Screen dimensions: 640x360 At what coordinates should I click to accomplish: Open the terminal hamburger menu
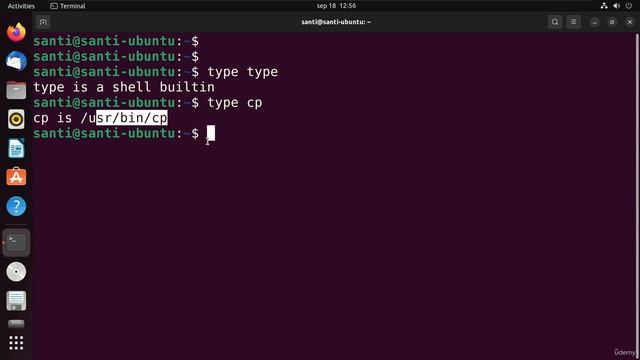(573, 22)
